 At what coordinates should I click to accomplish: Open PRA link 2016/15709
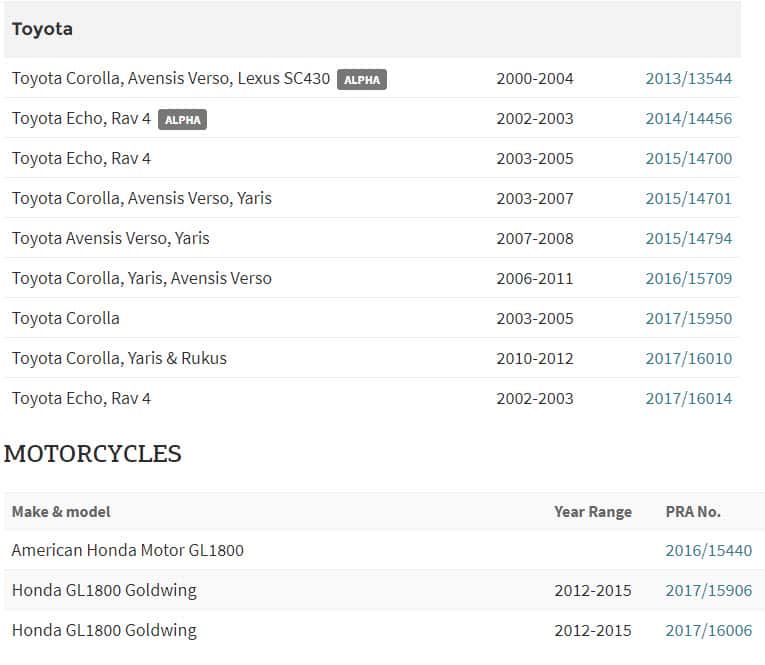click(x=688, y=278)
